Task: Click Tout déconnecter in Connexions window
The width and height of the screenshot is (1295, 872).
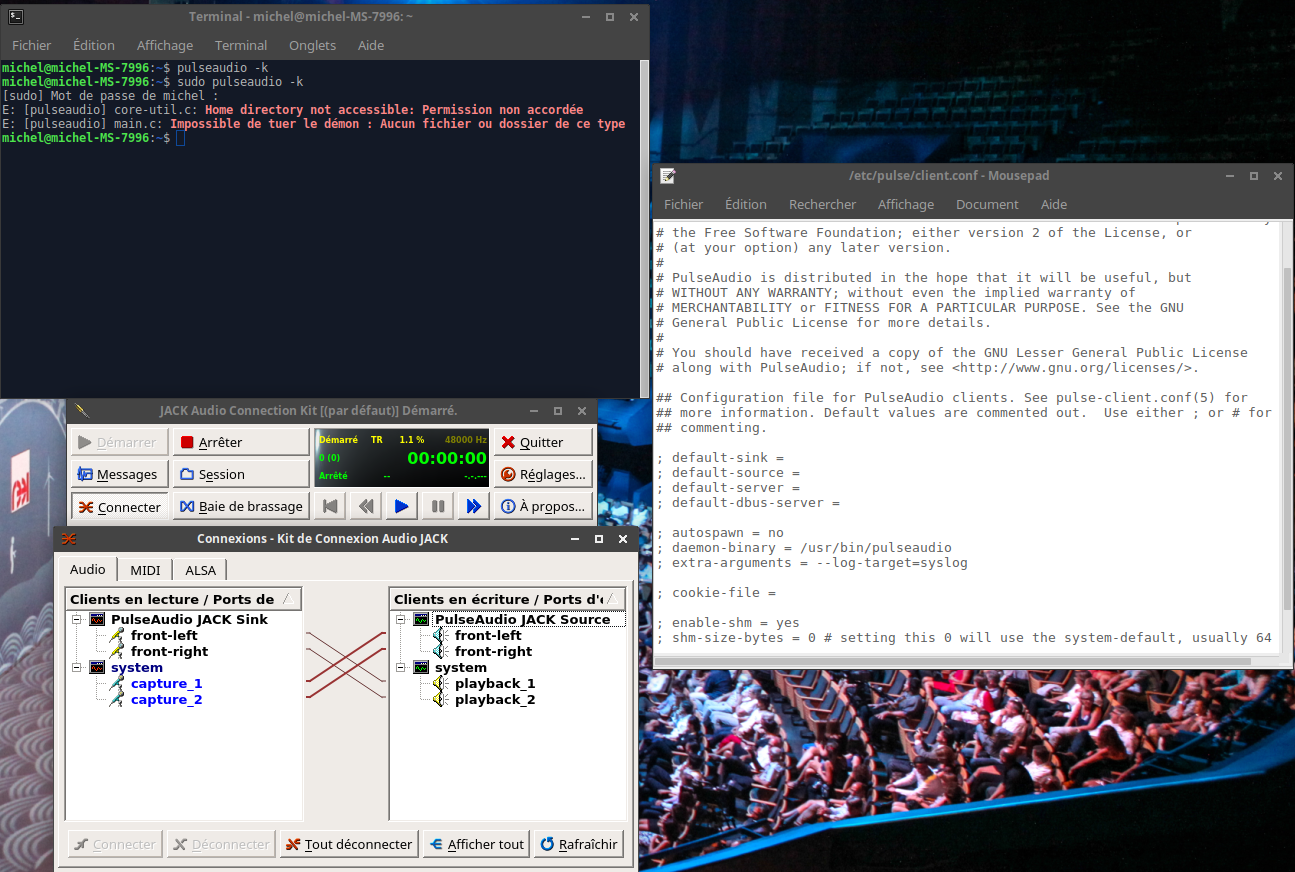Action: [348, 844]
